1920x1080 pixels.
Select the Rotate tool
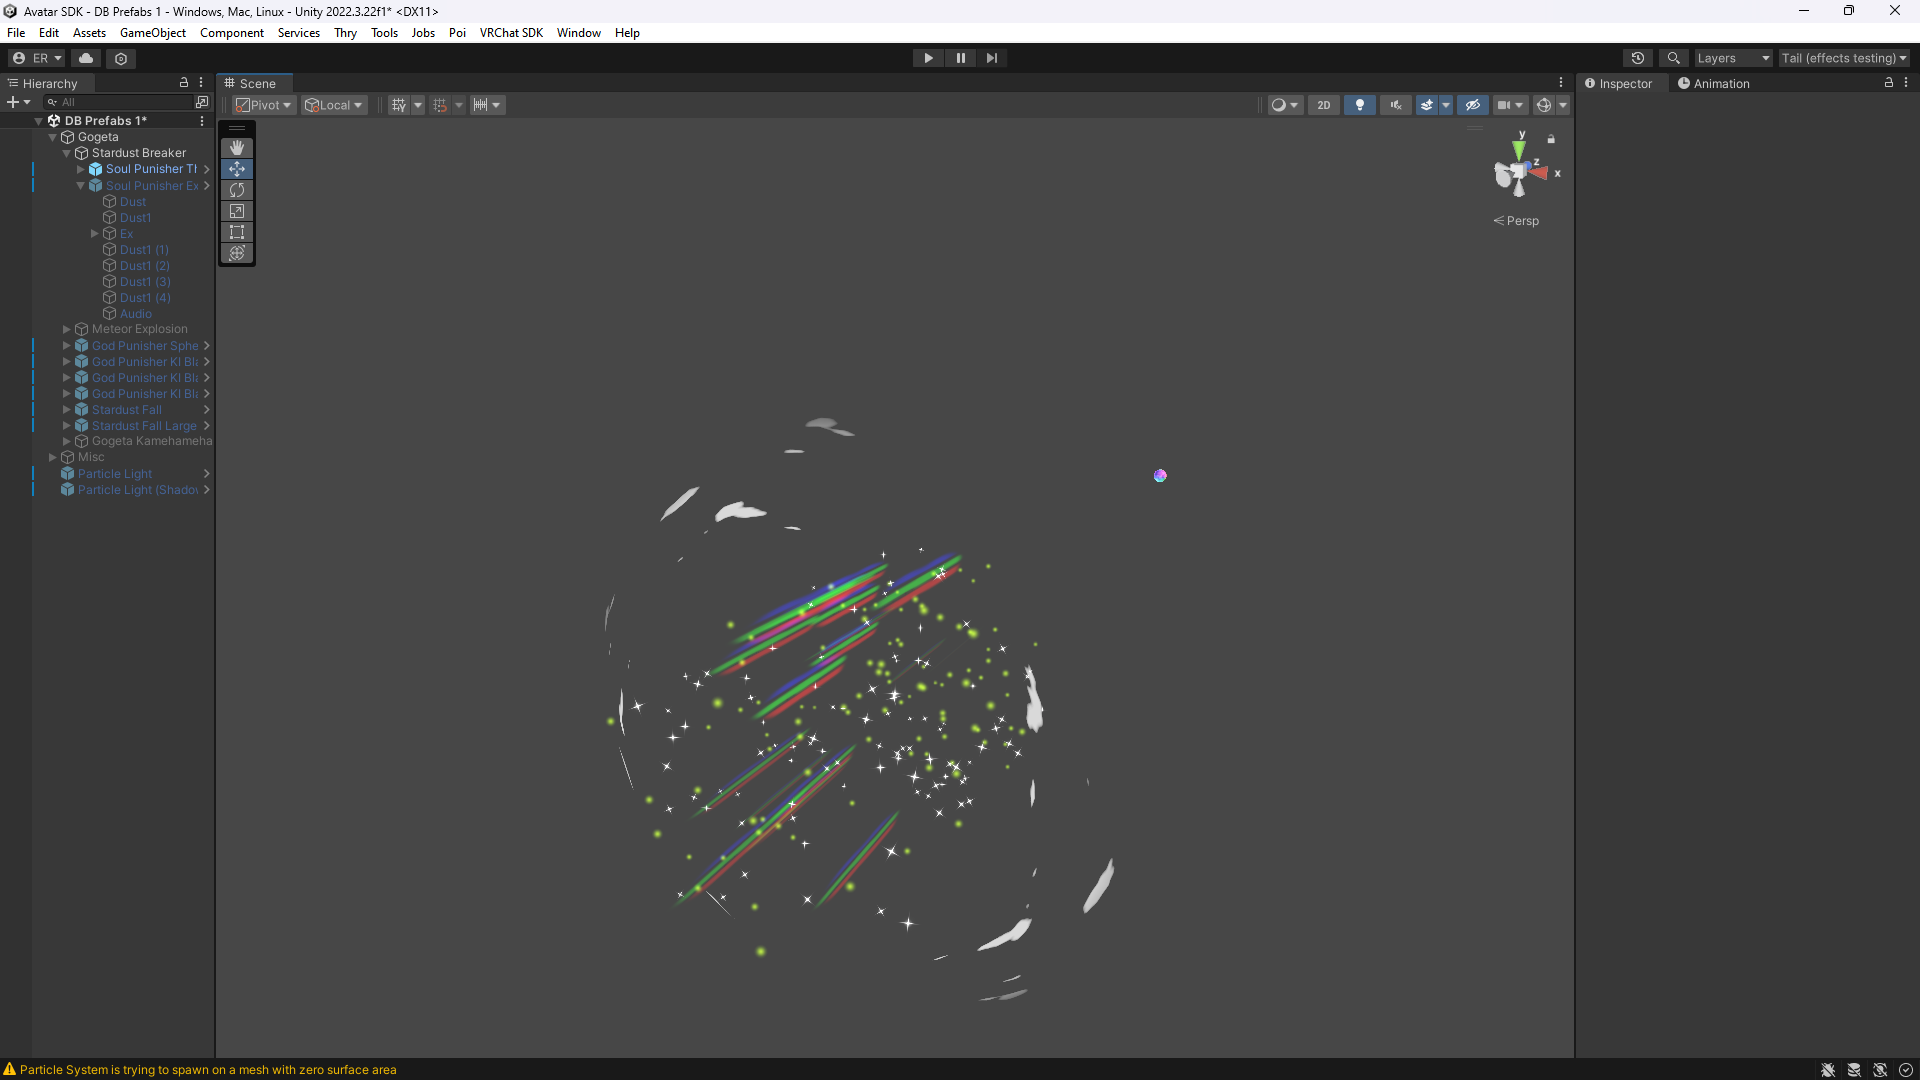point(237,190)
